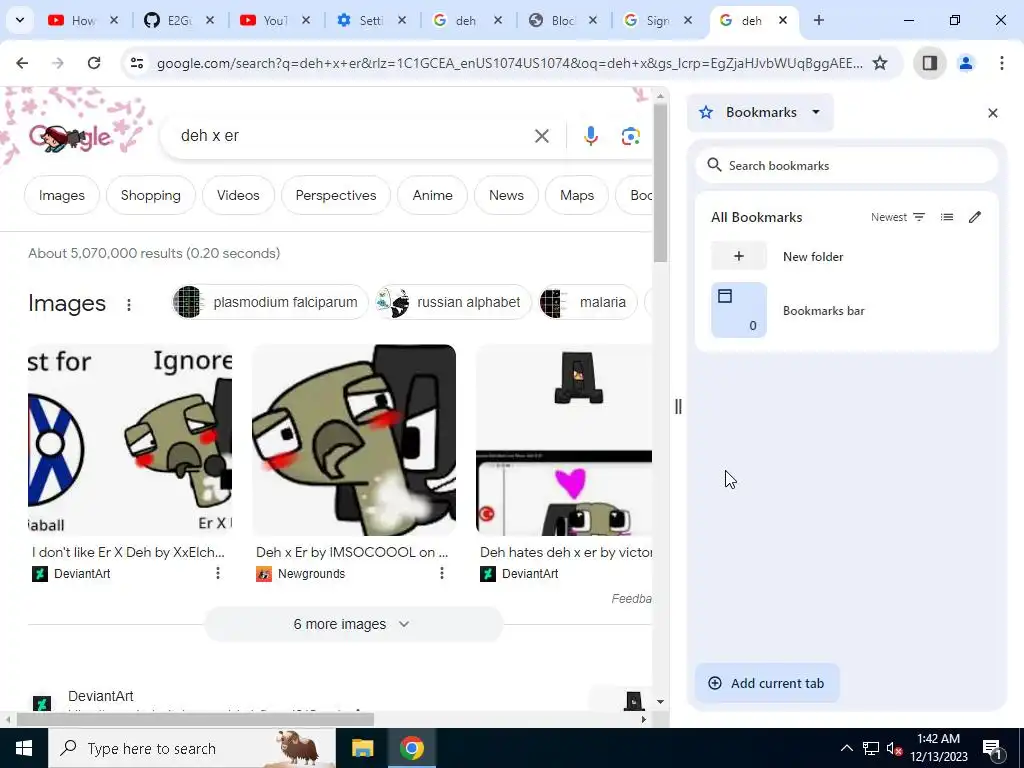
Task: Bookmark this tab with star icon
Action: (x=880, y=63)
